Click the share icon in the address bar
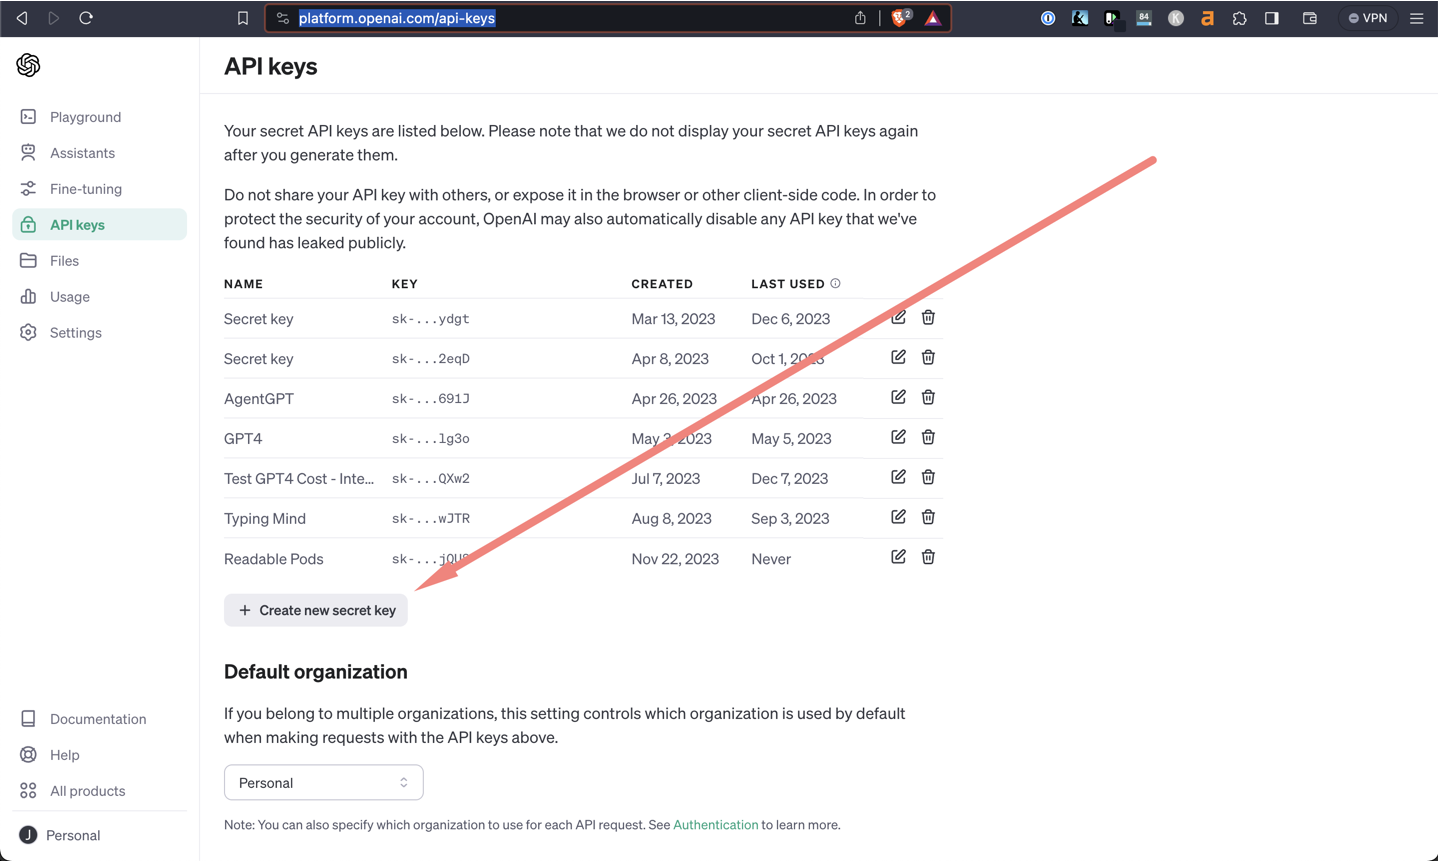The image size is (1439, 861). pyautogui.click(x=860, y=18)
